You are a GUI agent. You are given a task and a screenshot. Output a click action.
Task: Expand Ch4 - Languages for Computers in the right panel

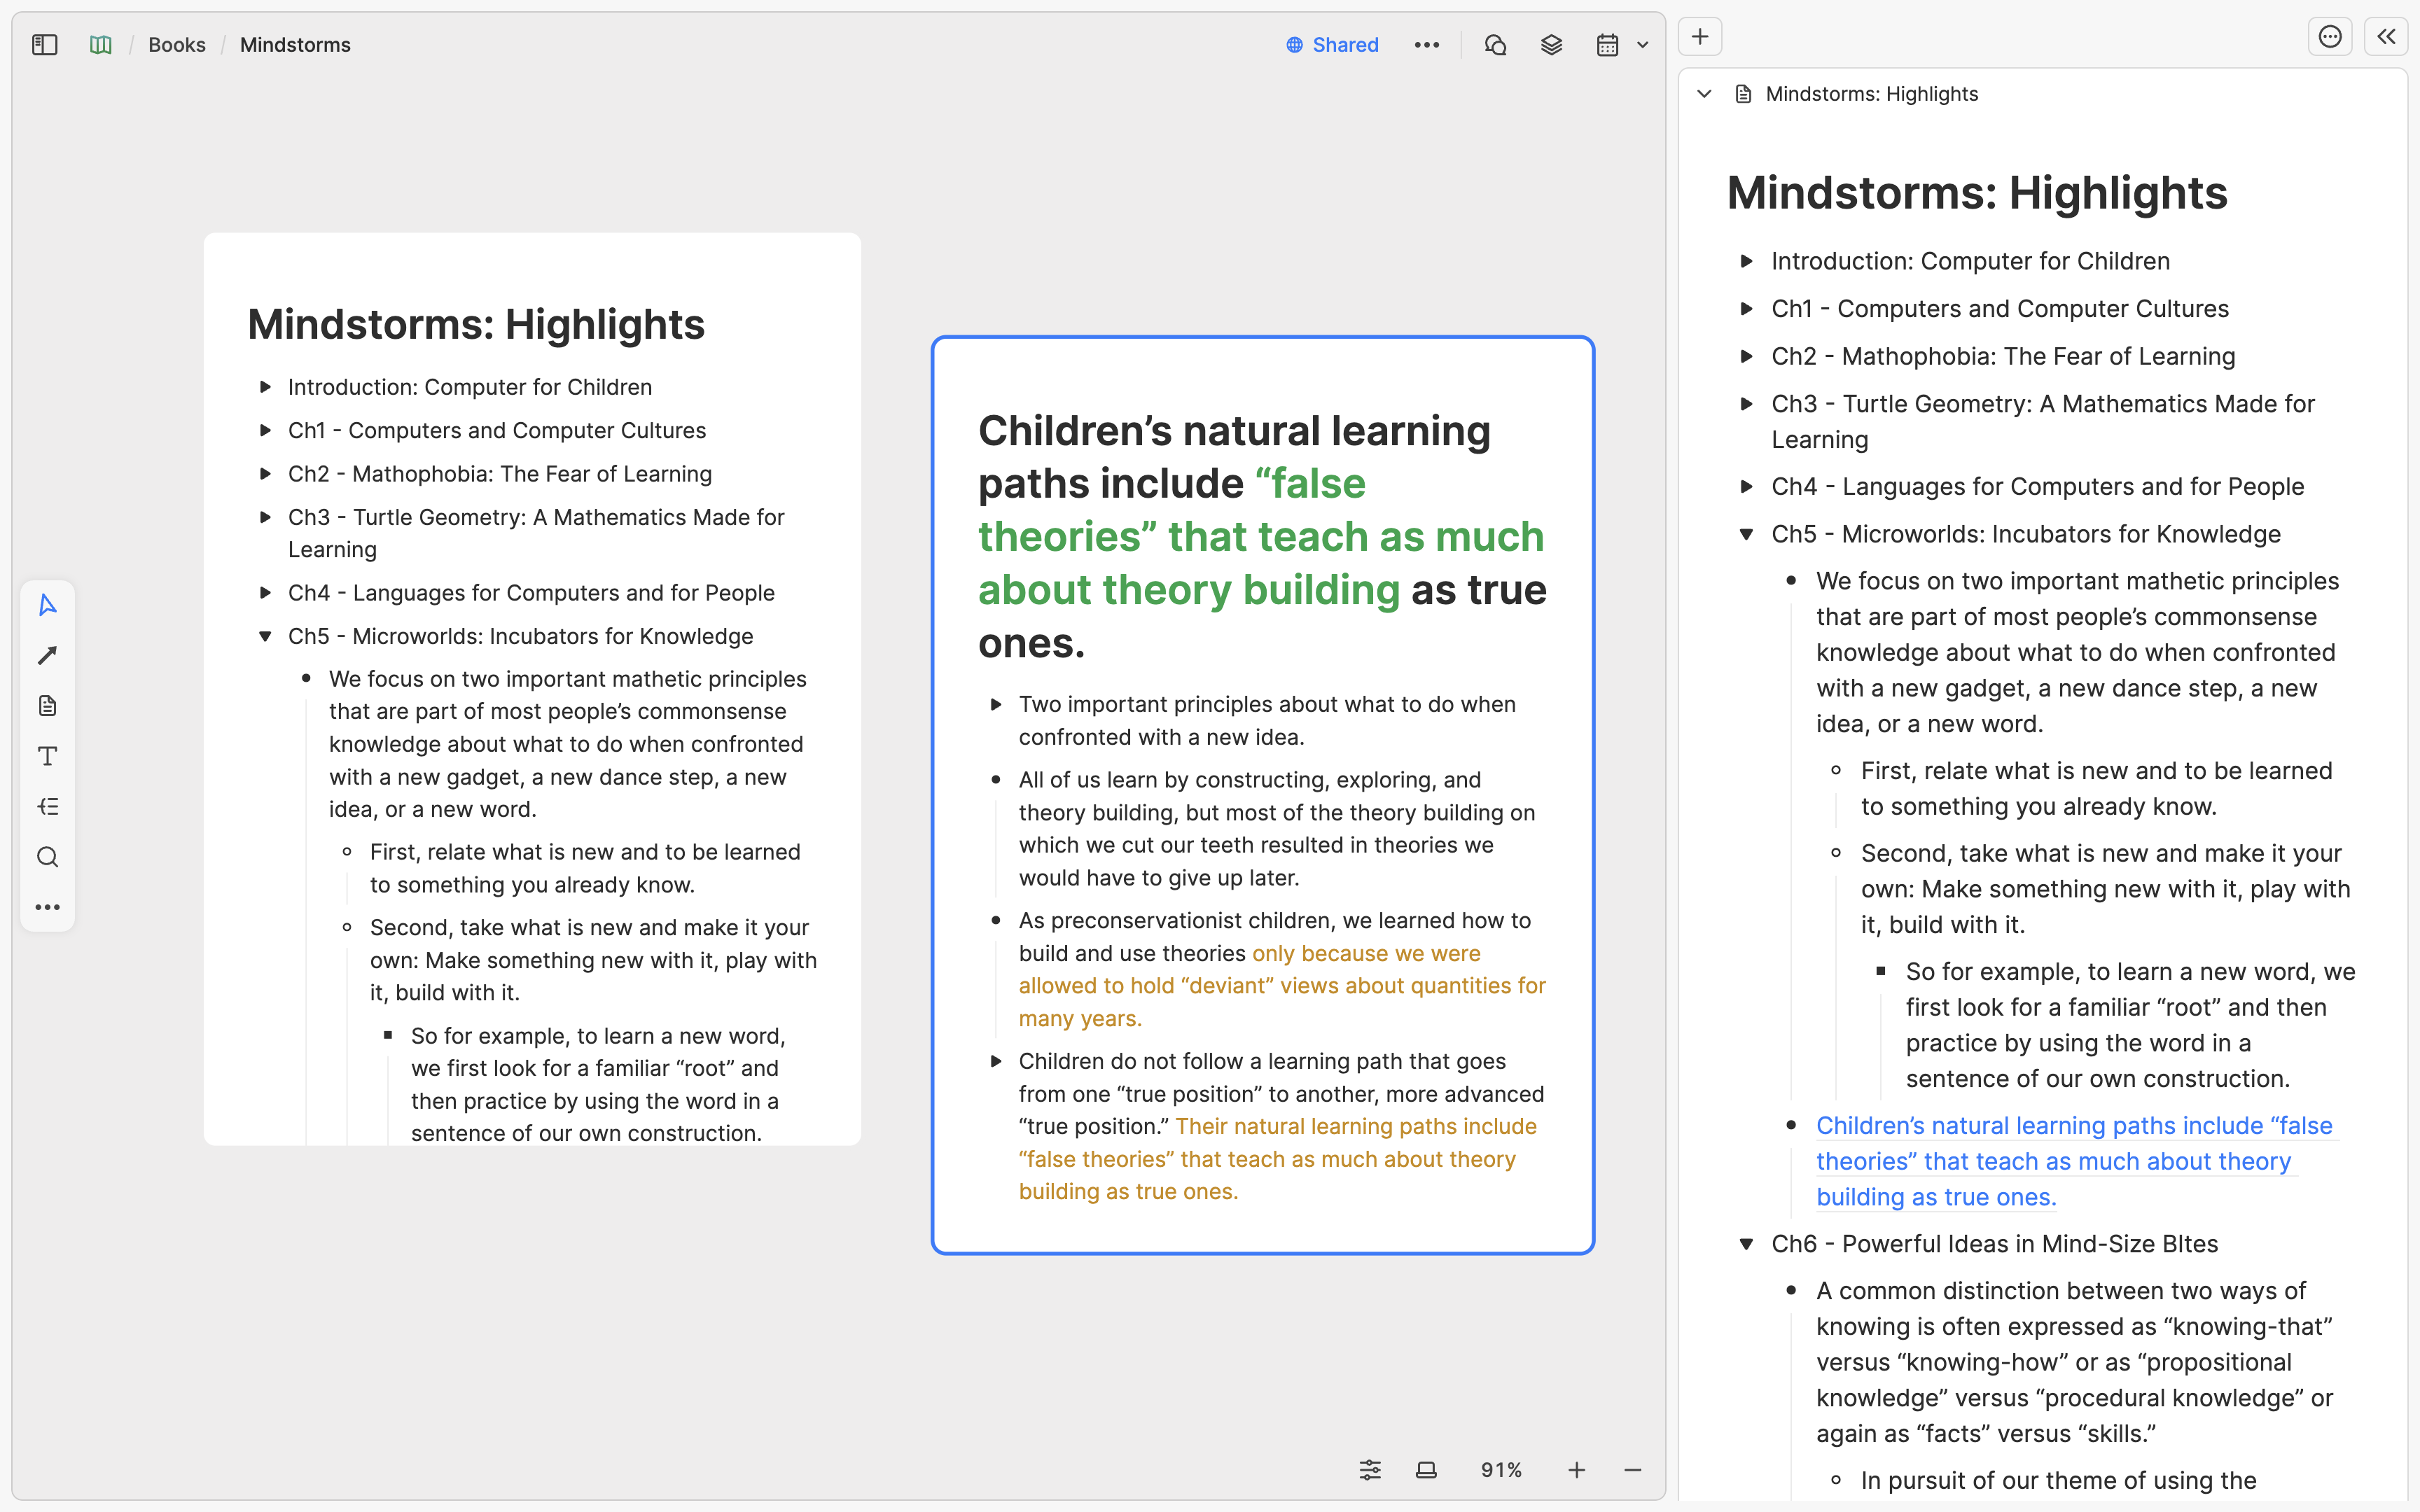[x=1746, y=486]
